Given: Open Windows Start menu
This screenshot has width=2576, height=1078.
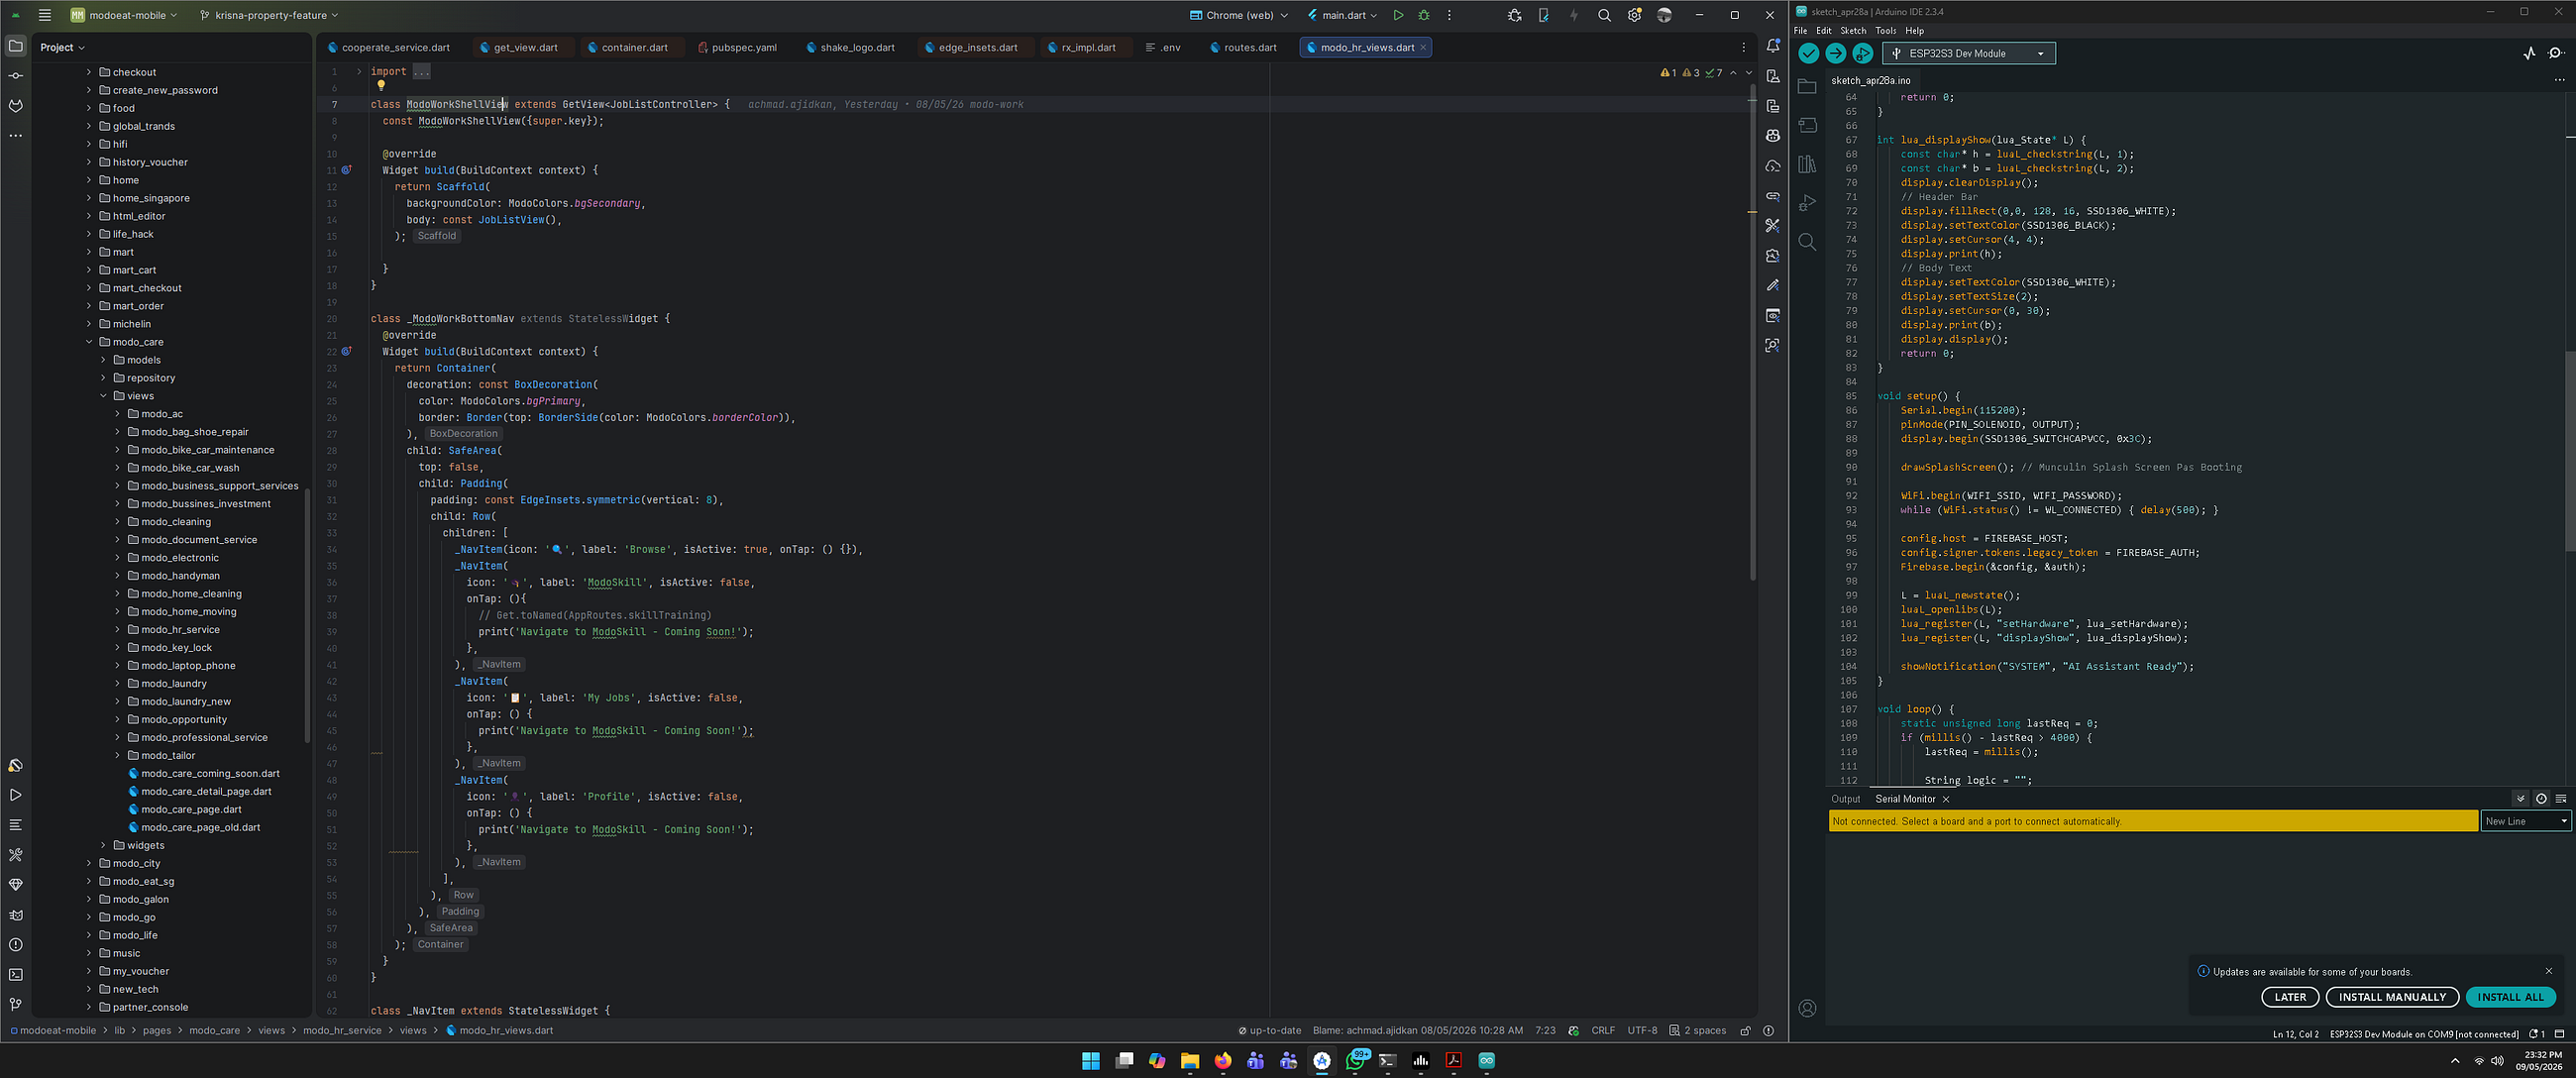Looking at the screenshot, I should pyautogui.click(x=1090, y=1061).
